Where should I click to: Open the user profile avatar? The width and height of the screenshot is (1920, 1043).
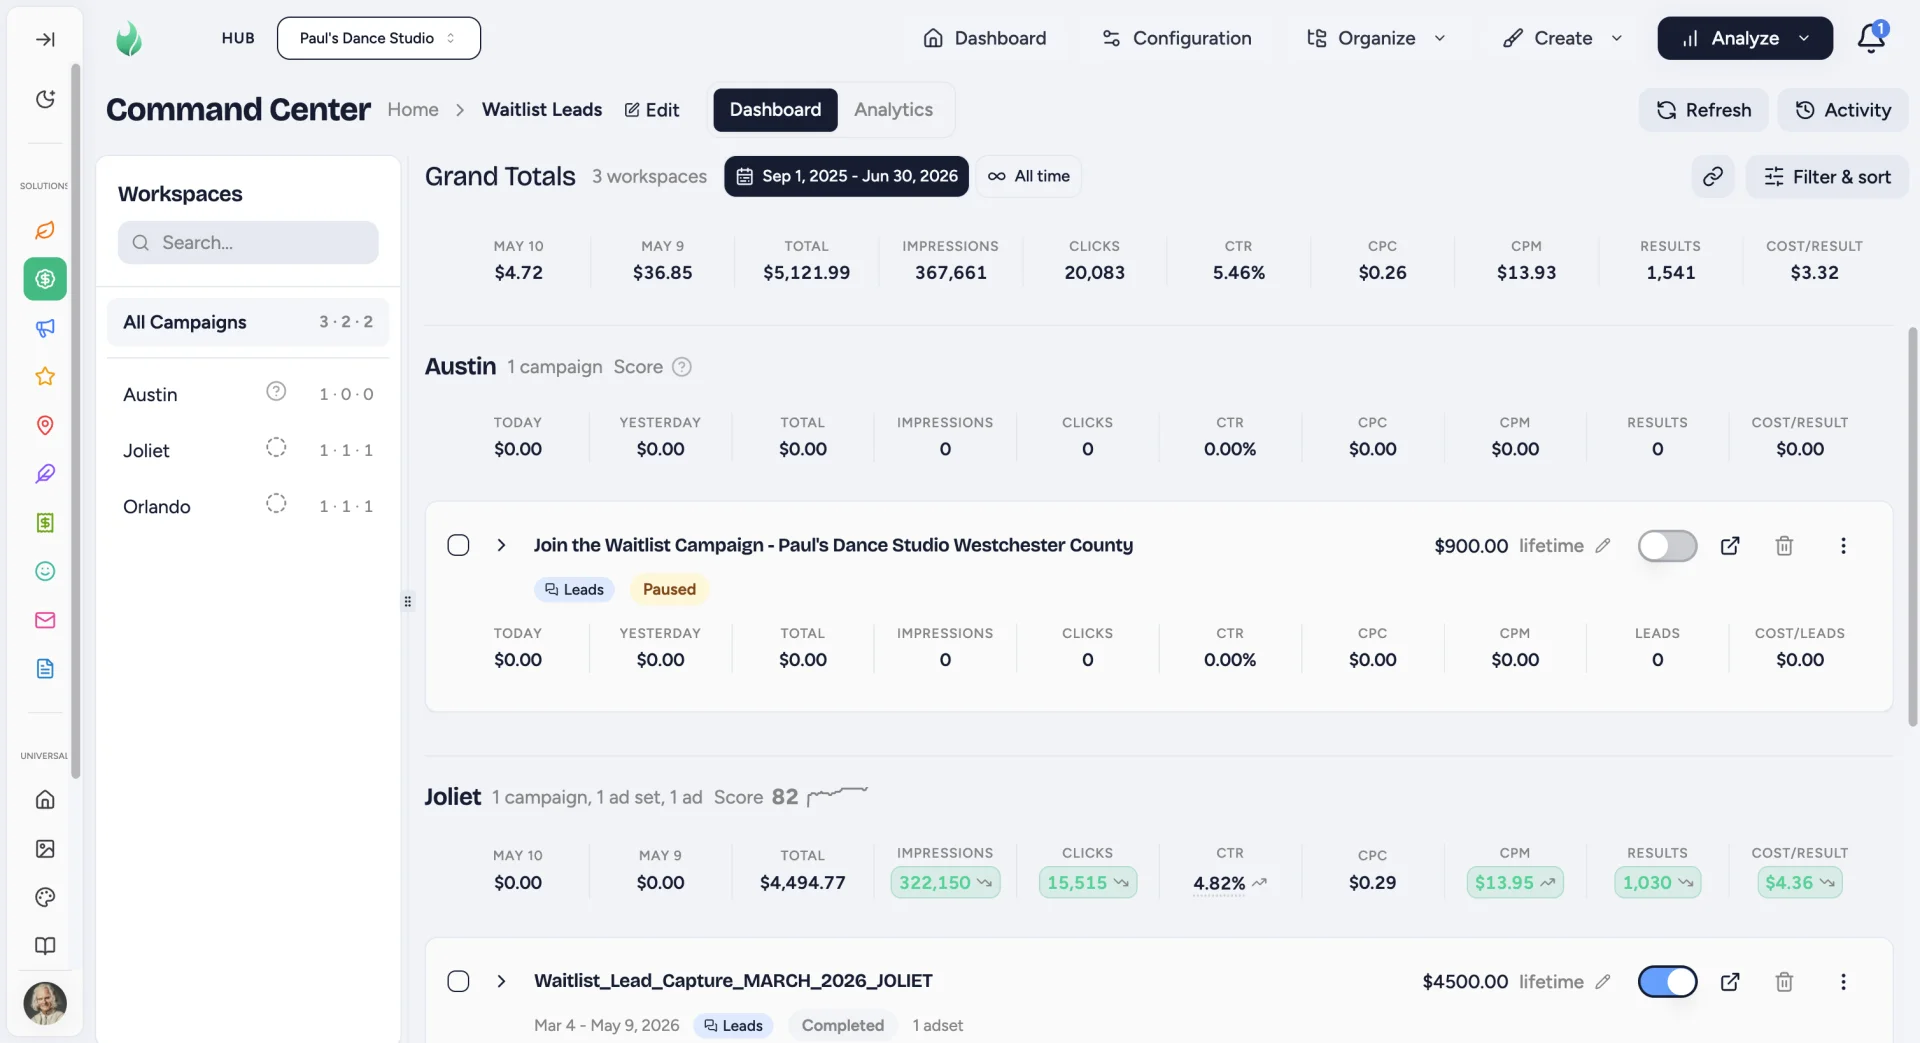(45, 1003)
